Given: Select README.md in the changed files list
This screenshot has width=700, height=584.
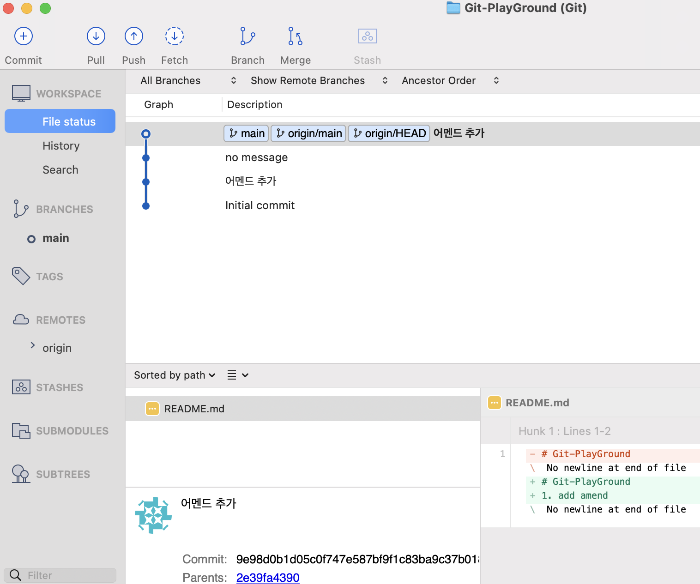Looking at the screenshot, I should (x=303, y=409).
